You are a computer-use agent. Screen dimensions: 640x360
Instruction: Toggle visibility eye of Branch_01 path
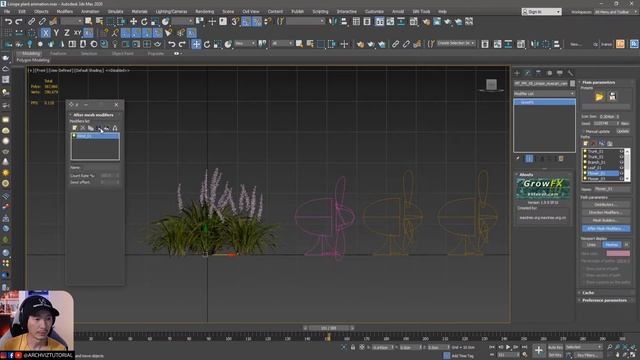click(621, 162)
